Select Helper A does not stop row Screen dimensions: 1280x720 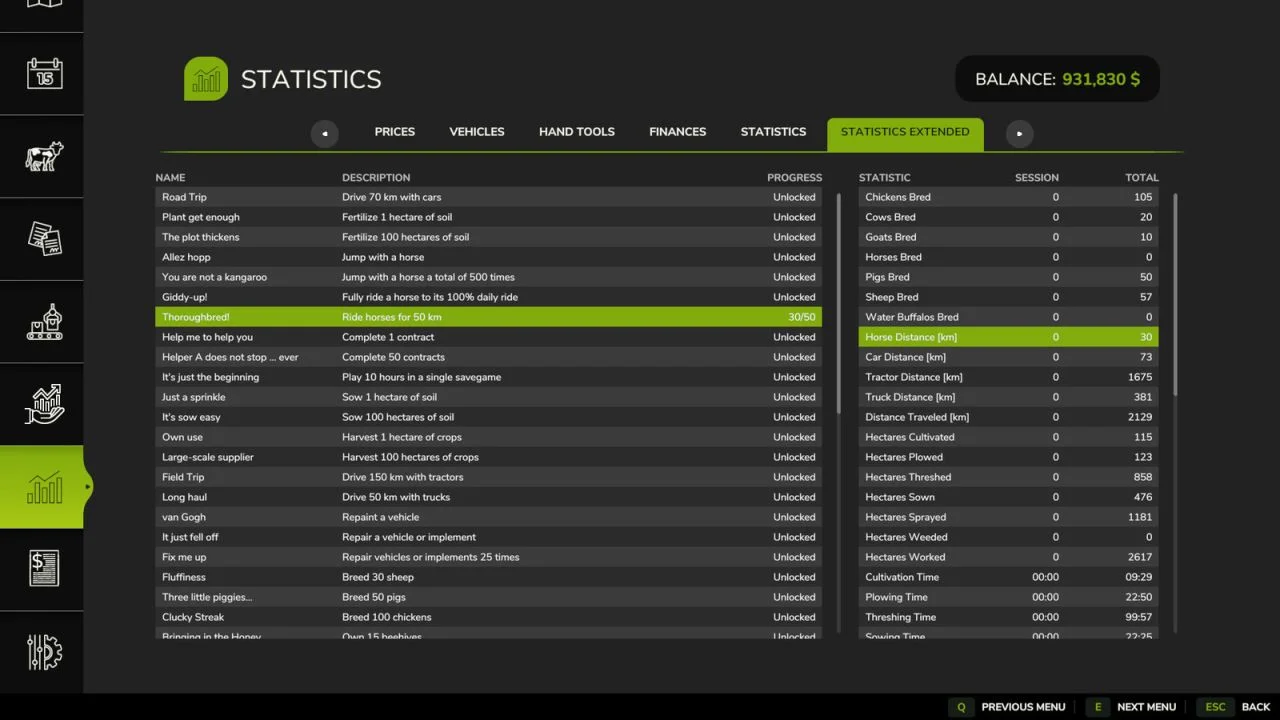tap(488, 357)
